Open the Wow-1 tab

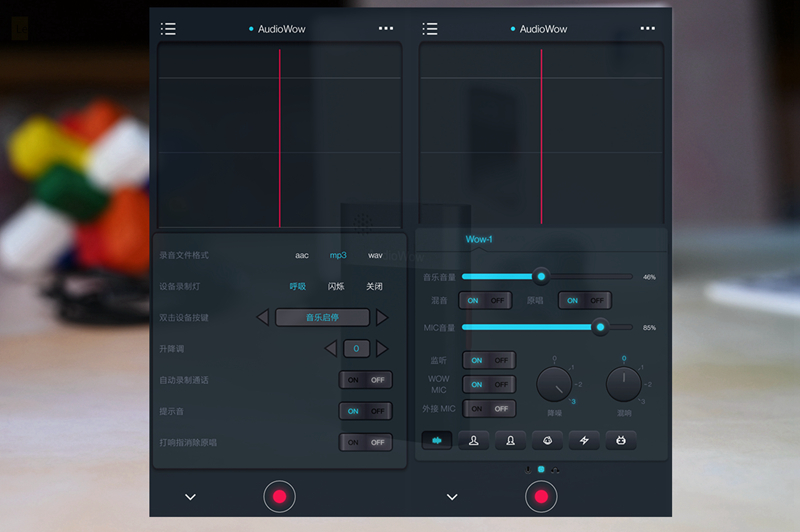[x=479, y=239]
